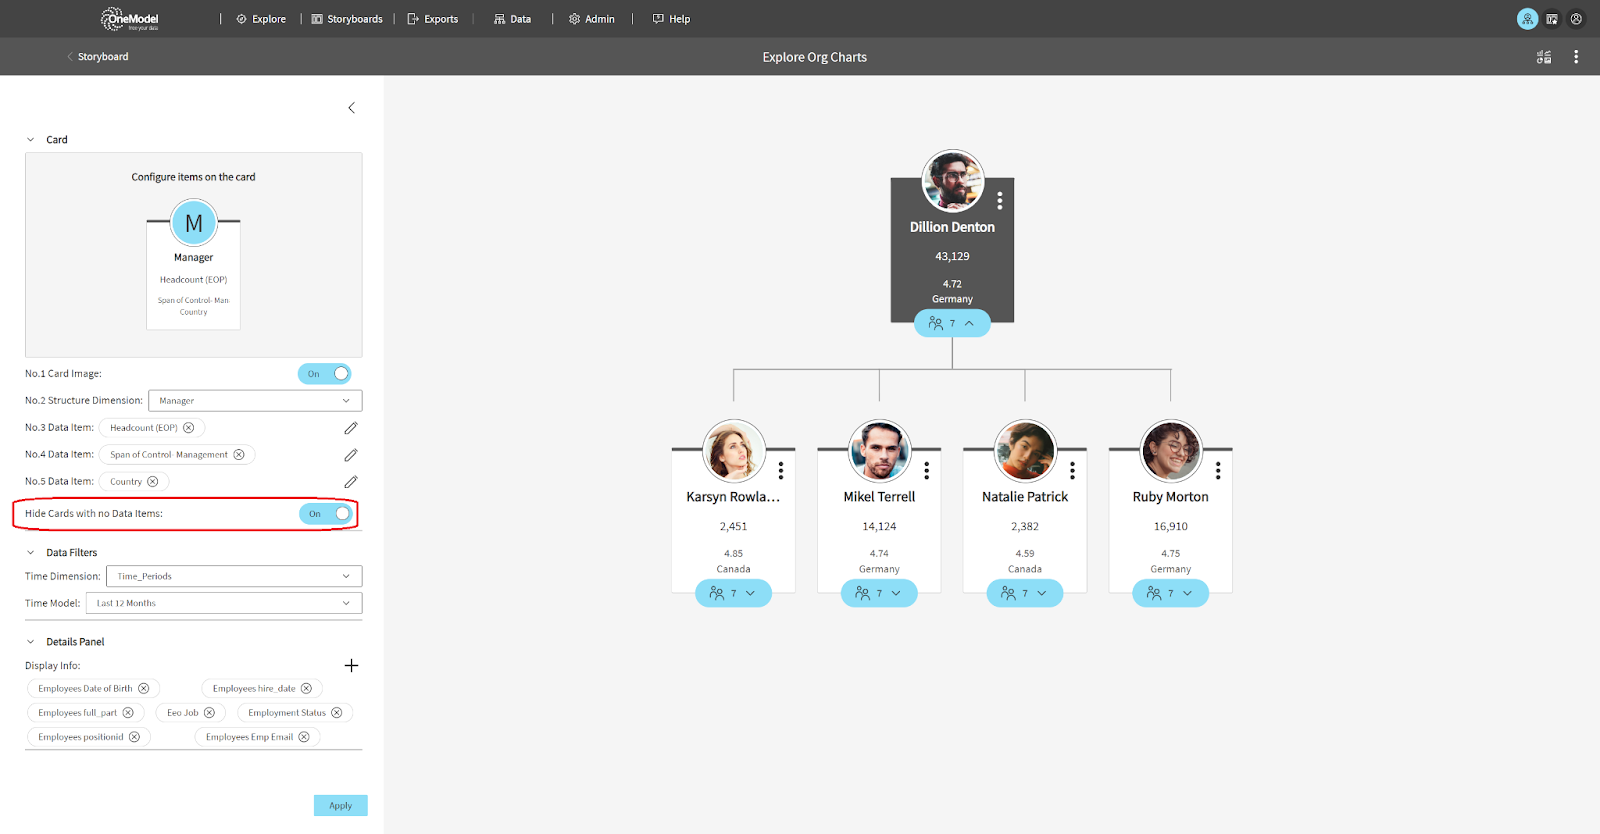Image resolution: width=1600 pixels, height=834 pixels.
Task: Open the Structure Dimension Manager dropdown
Action: (255, 401)
